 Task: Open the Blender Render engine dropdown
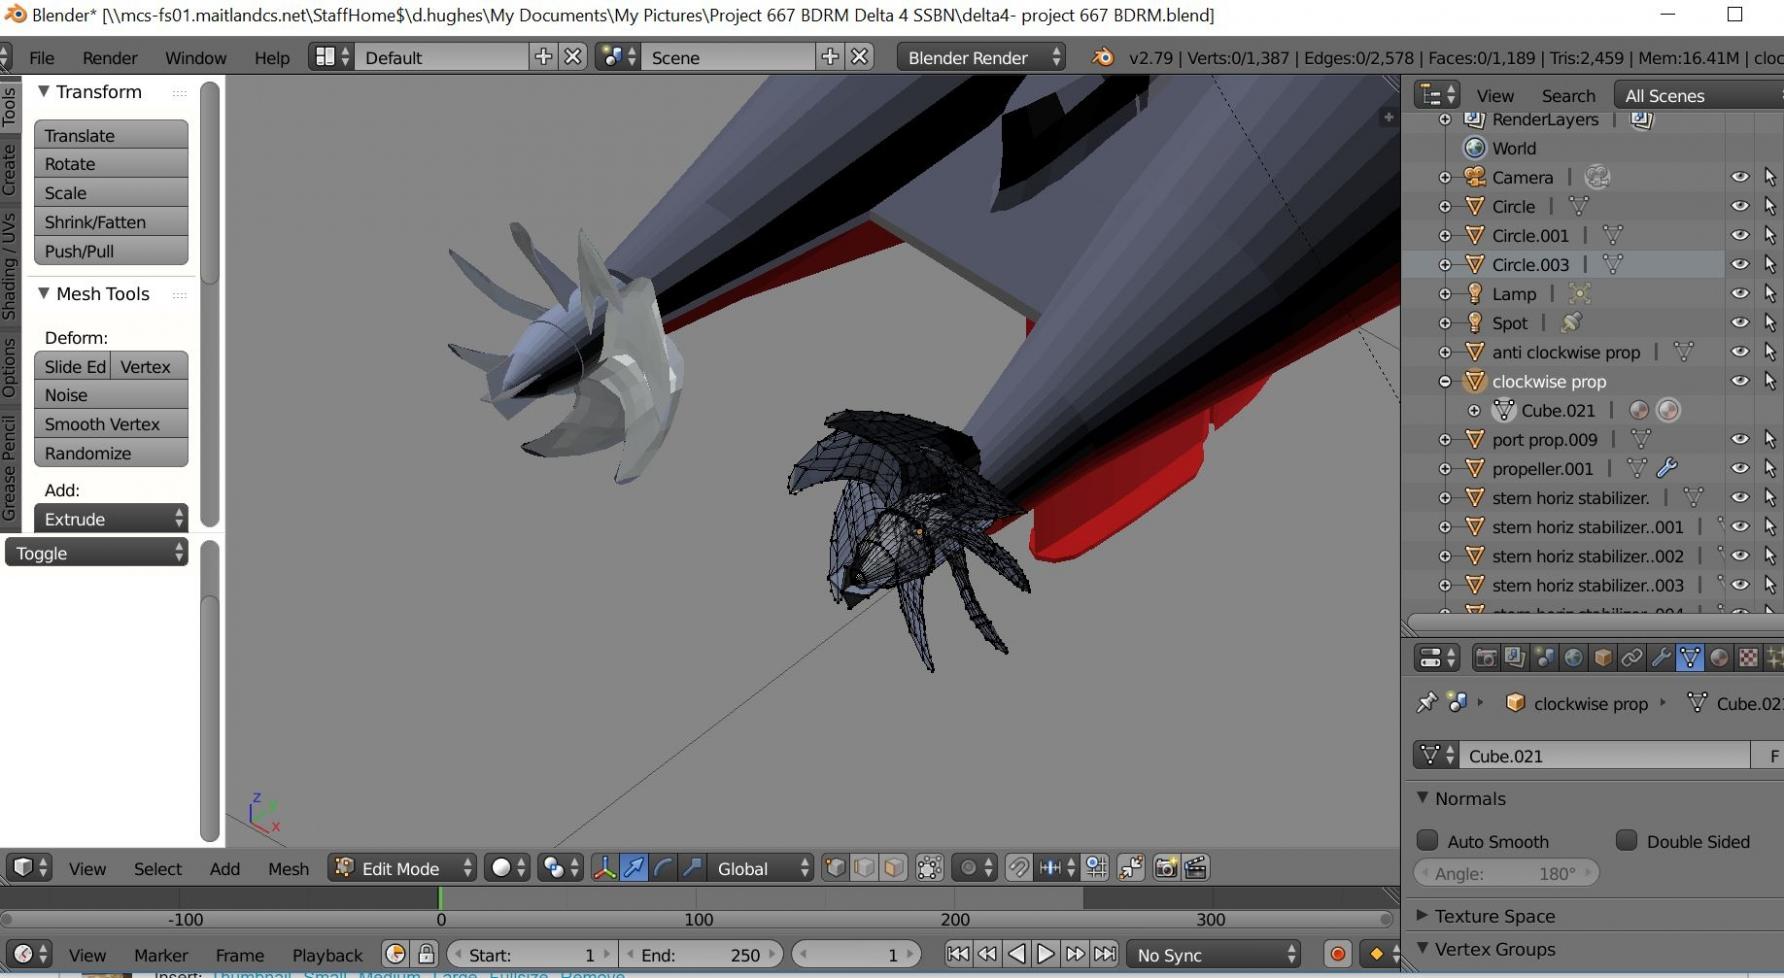click(981, 57)
